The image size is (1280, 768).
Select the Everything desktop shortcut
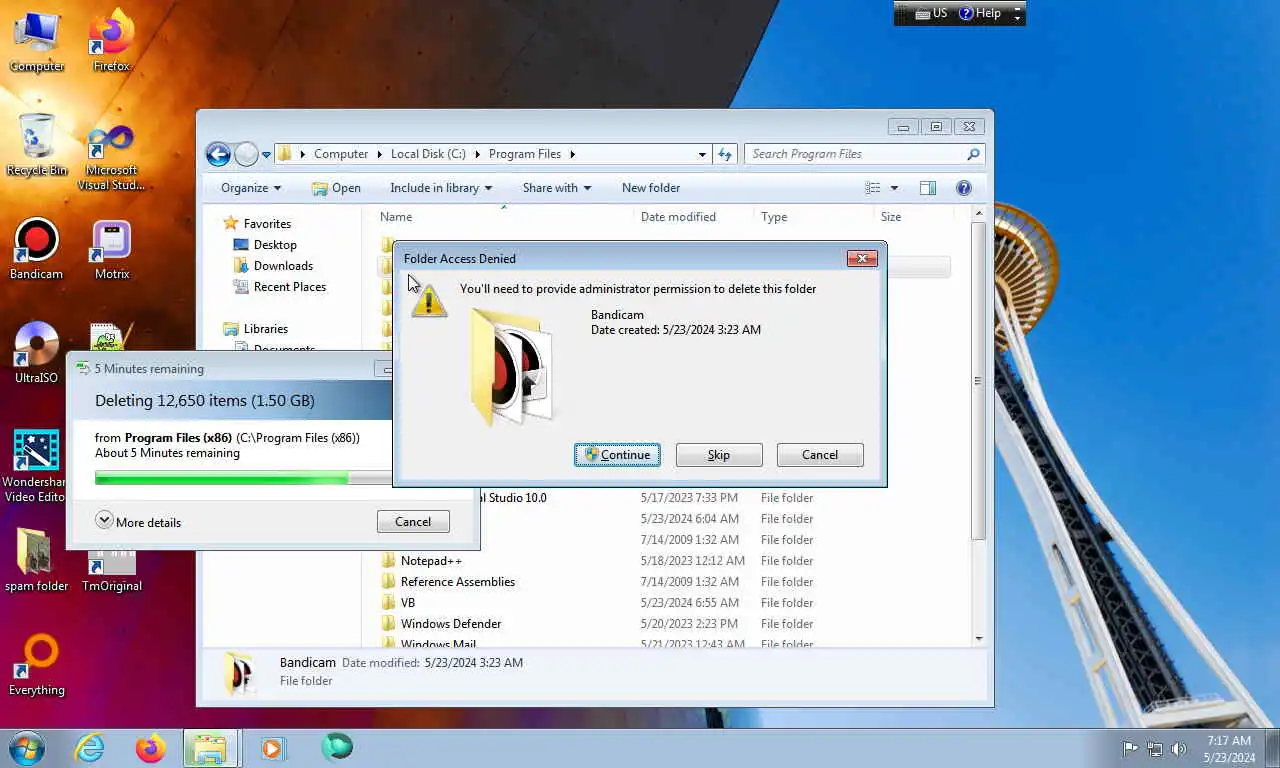[x=36, y=666]
